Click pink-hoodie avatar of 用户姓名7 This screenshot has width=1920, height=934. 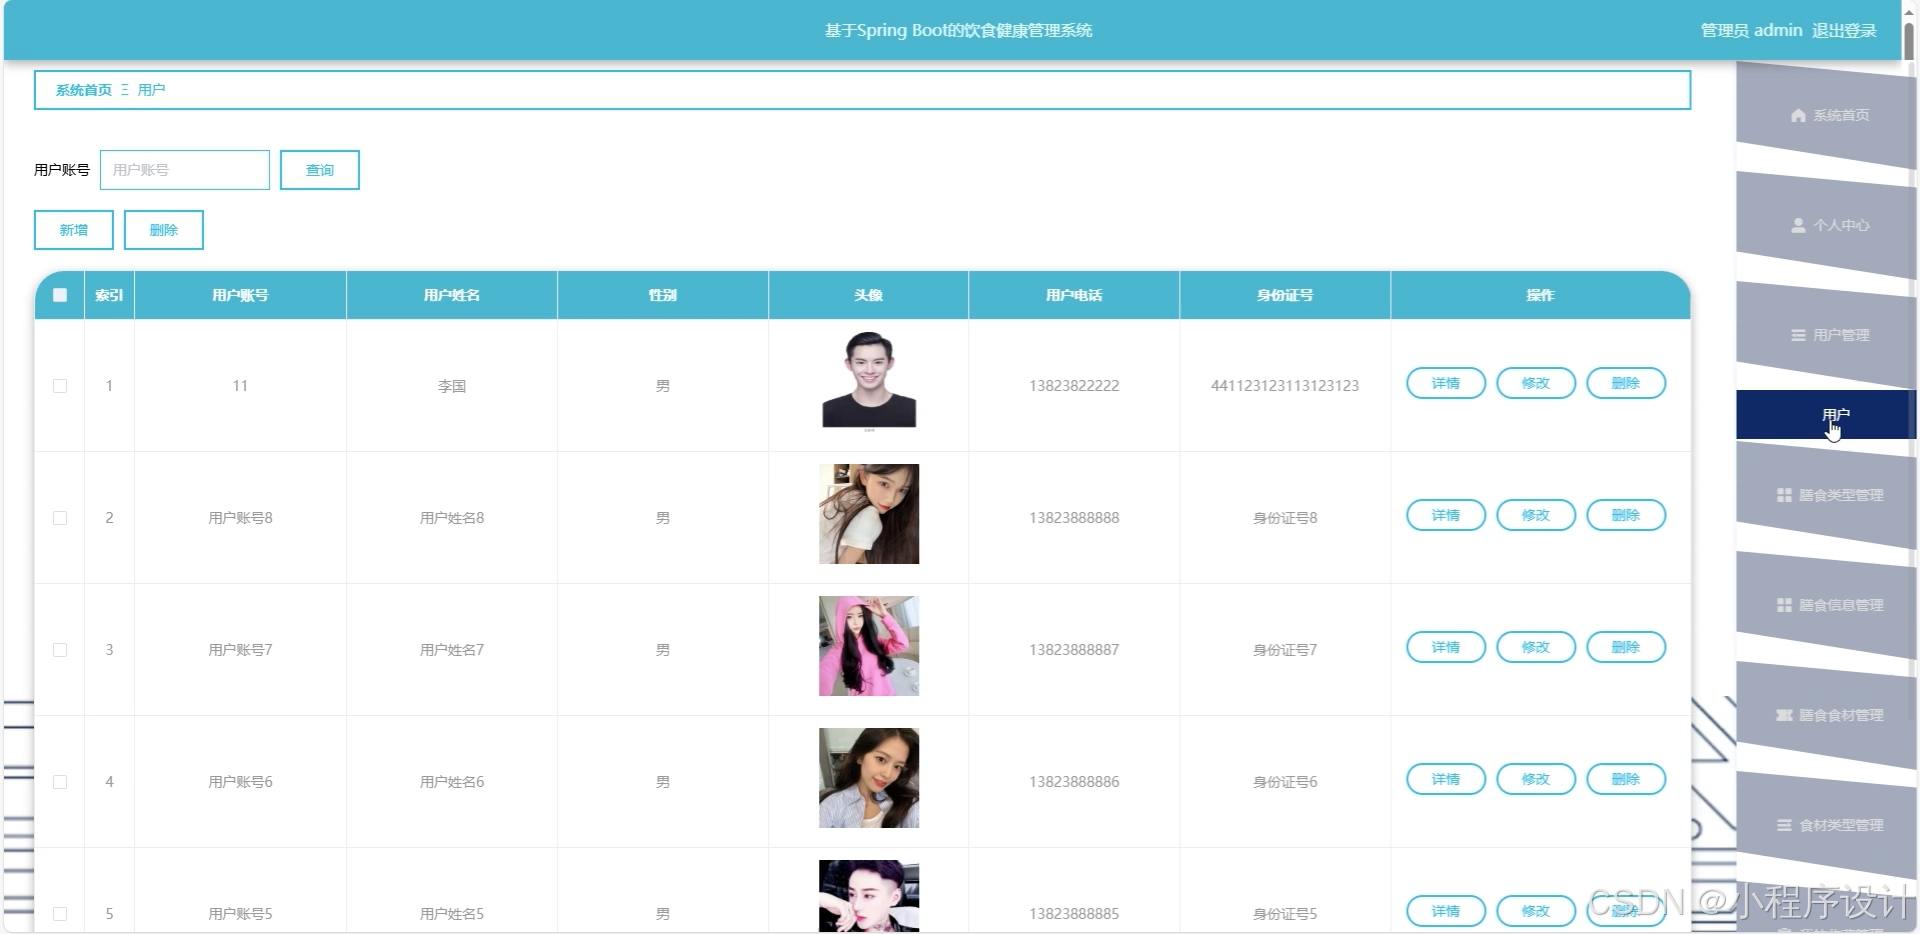(x=869, y=646)
